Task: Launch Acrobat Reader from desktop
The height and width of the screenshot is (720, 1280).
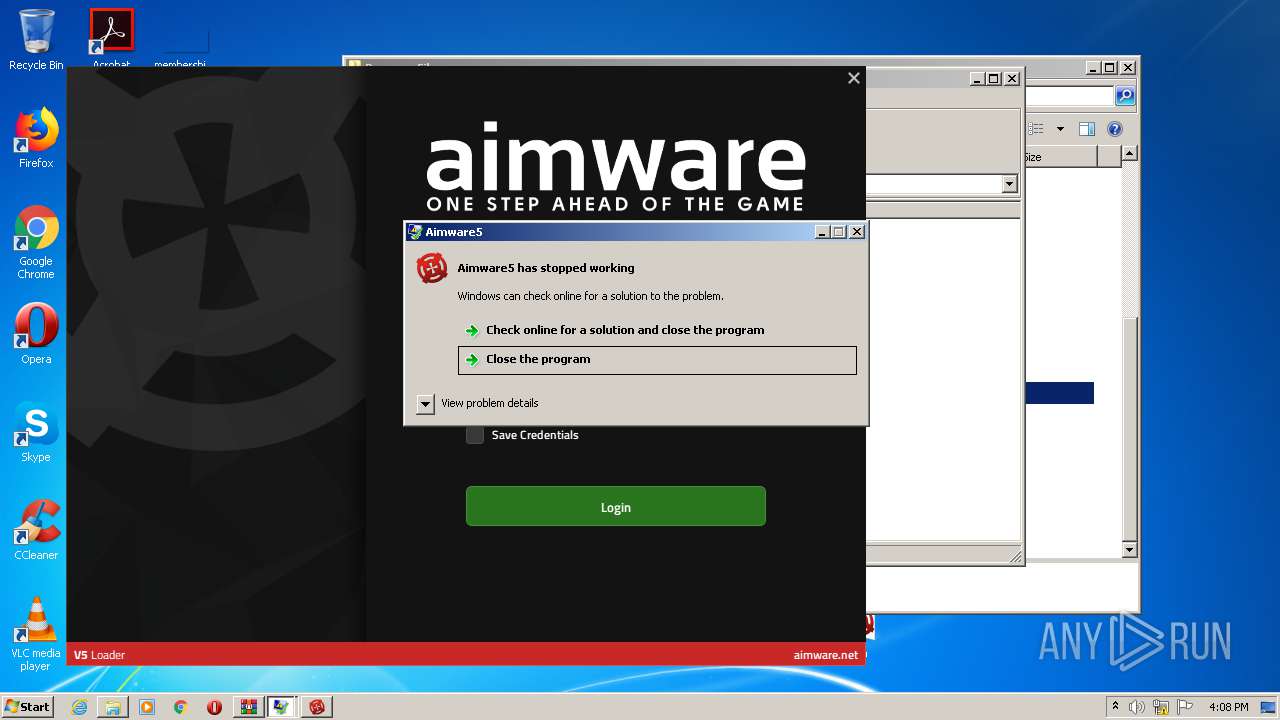Action: 111,38
